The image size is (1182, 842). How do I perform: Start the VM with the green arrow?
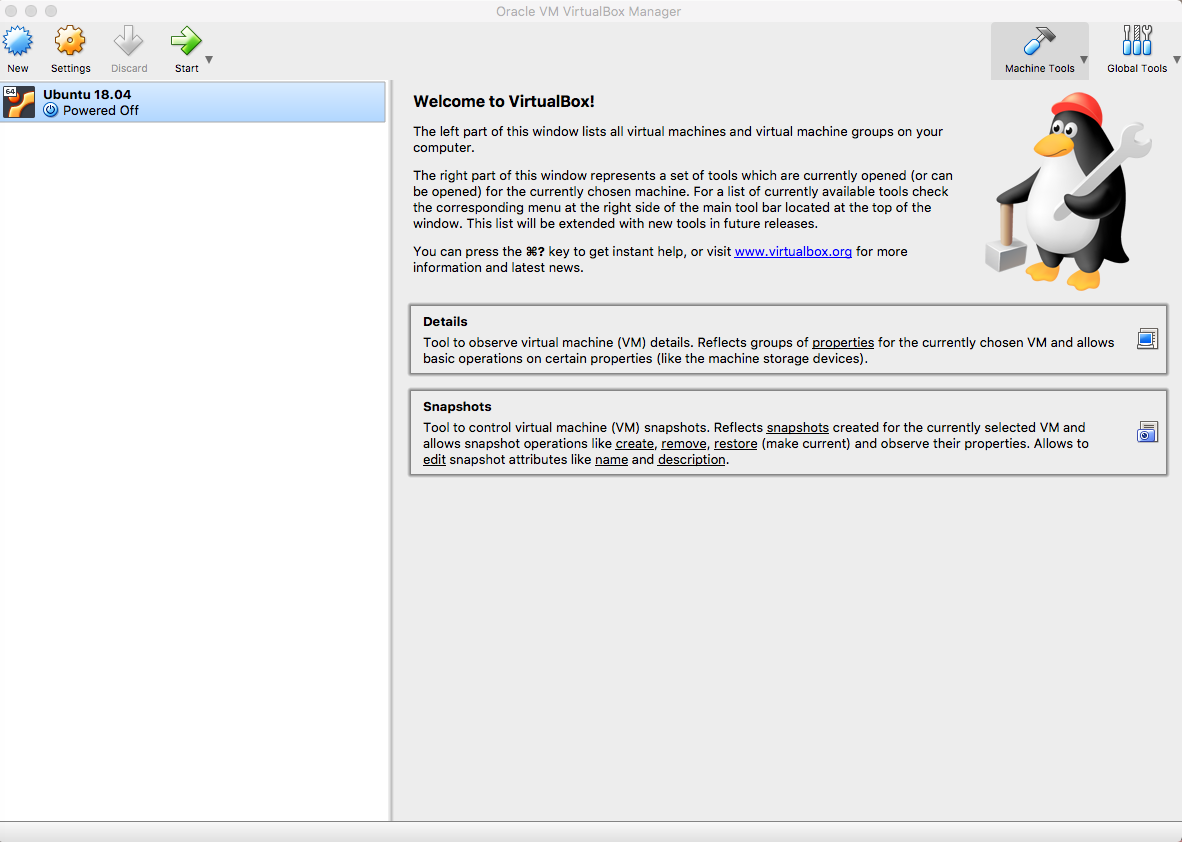[186, 41]
